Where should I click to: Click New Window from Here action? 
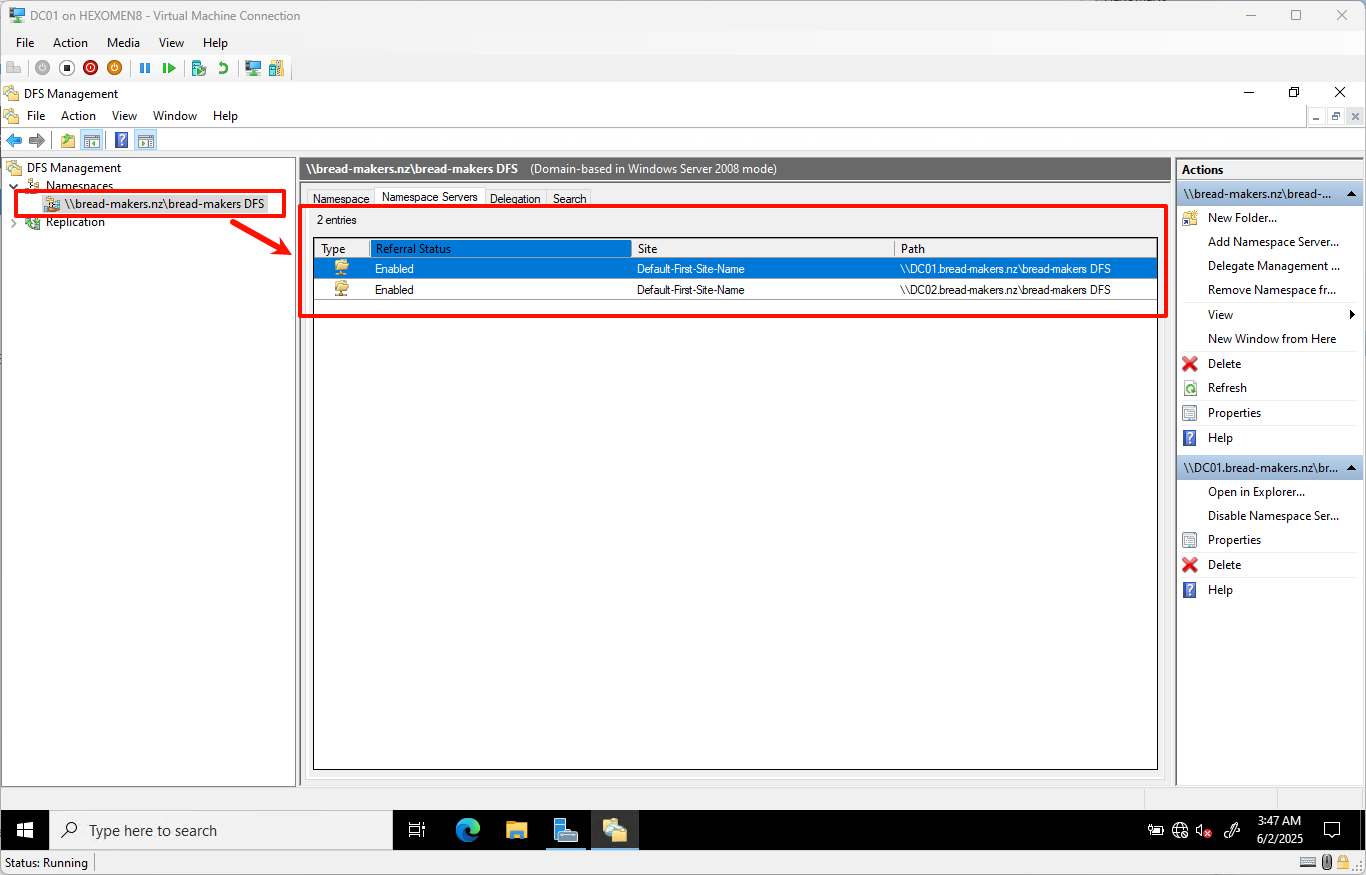click(1272, 339)
